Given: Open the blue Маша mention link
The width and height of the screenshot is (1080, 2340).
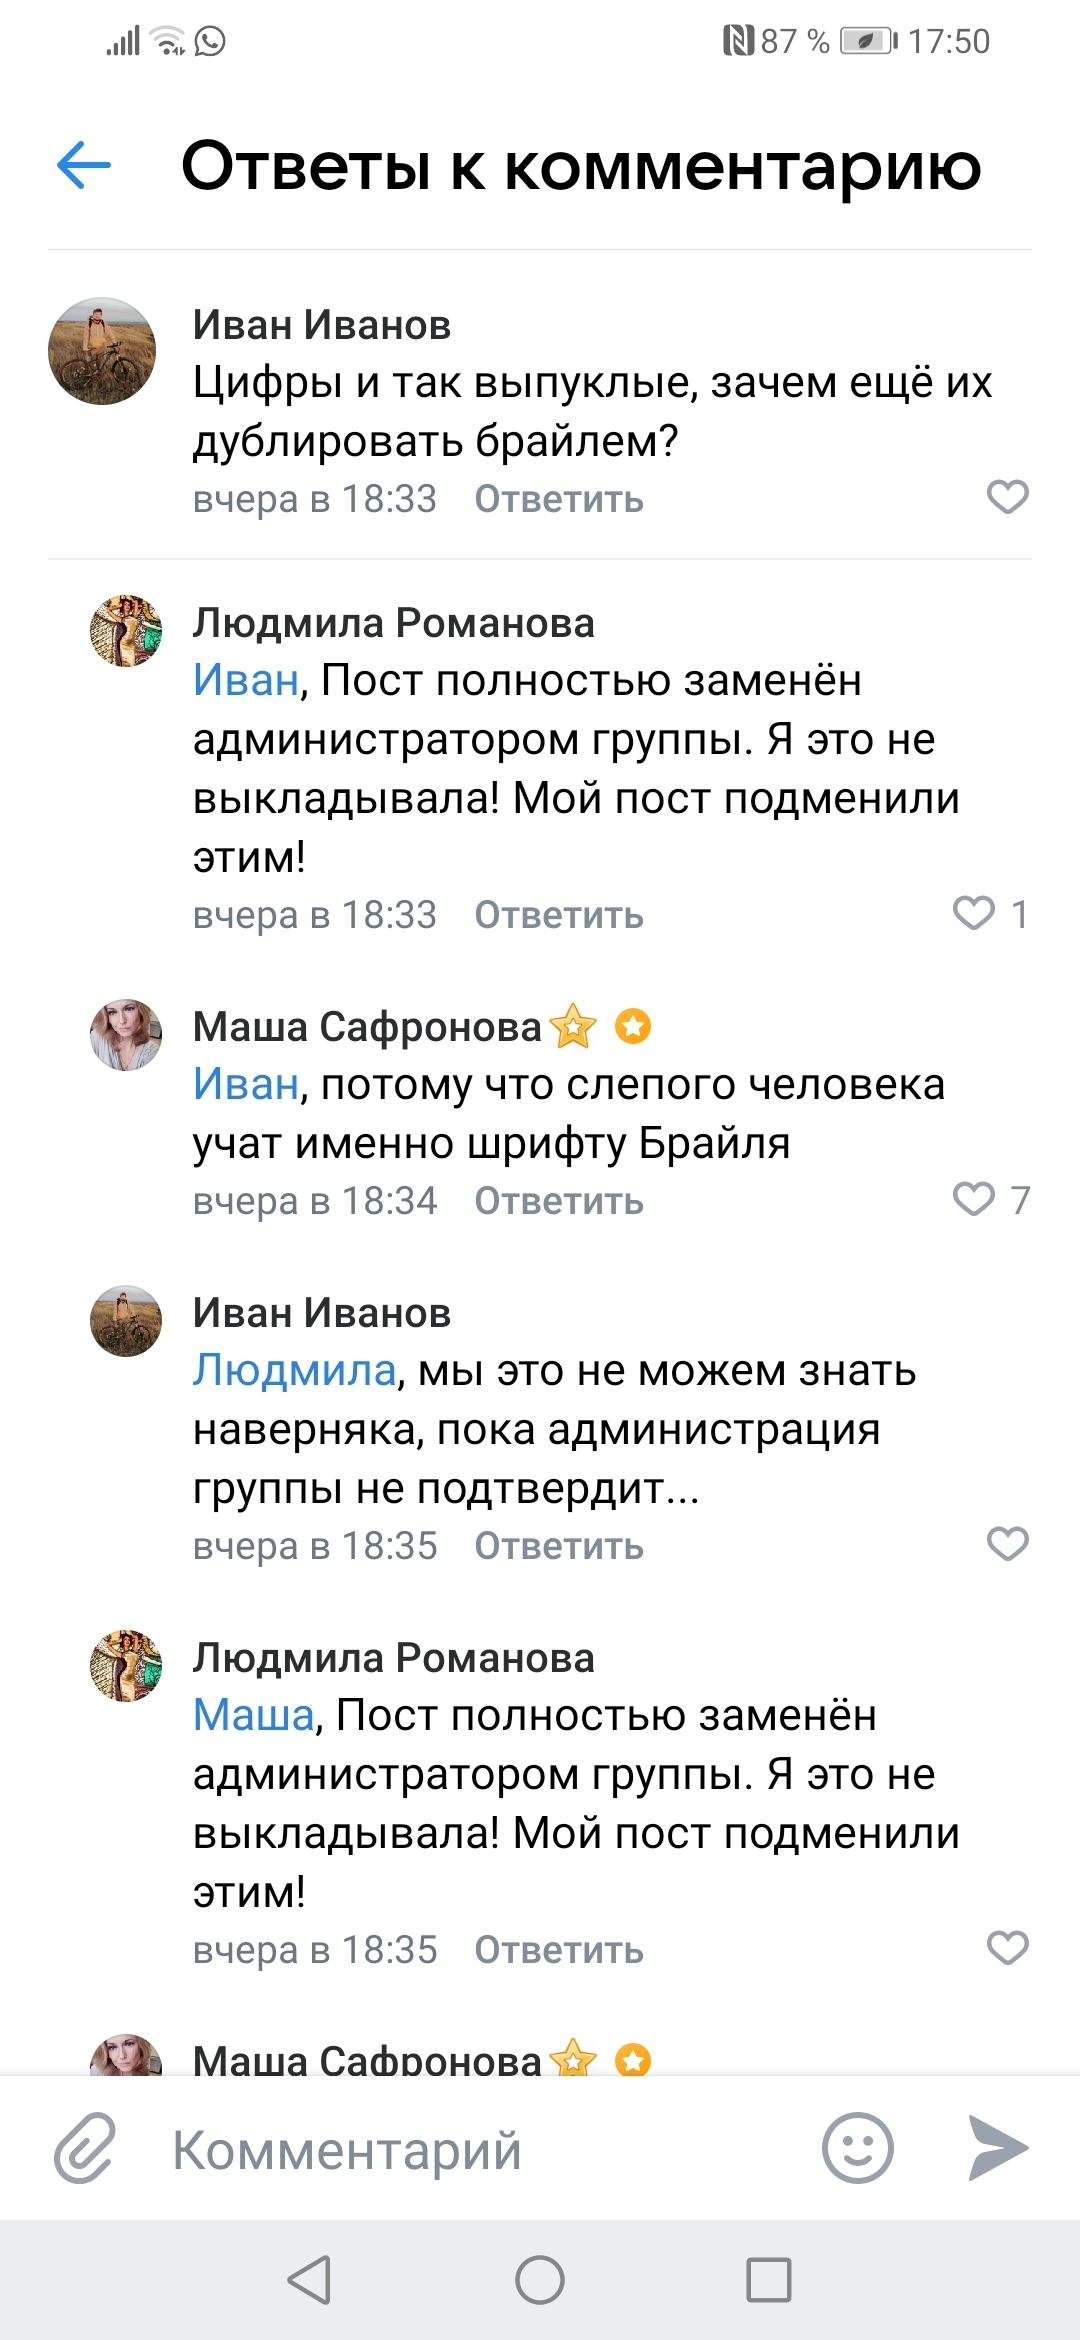Looking at the screenshot, I should (254, 1715).
